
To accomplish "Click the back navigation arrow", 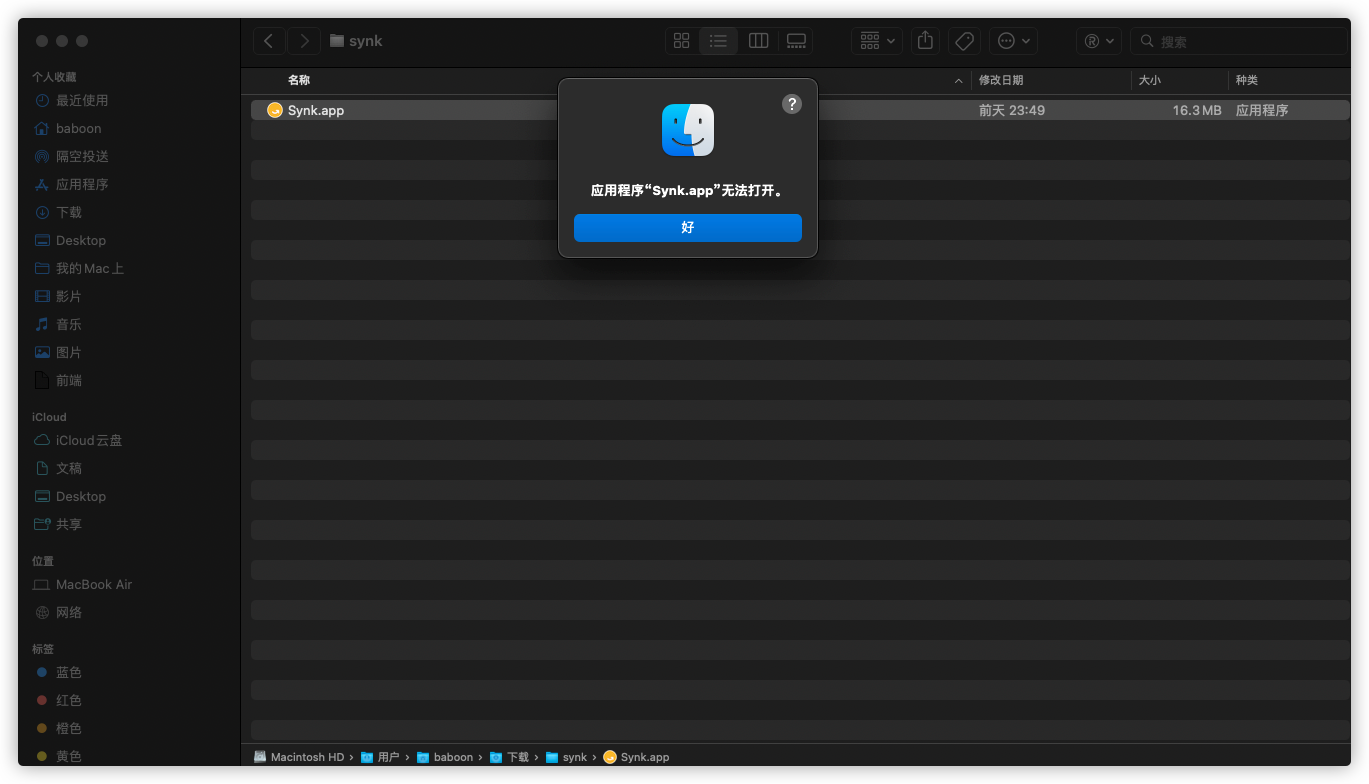I will tap(269, 40).
